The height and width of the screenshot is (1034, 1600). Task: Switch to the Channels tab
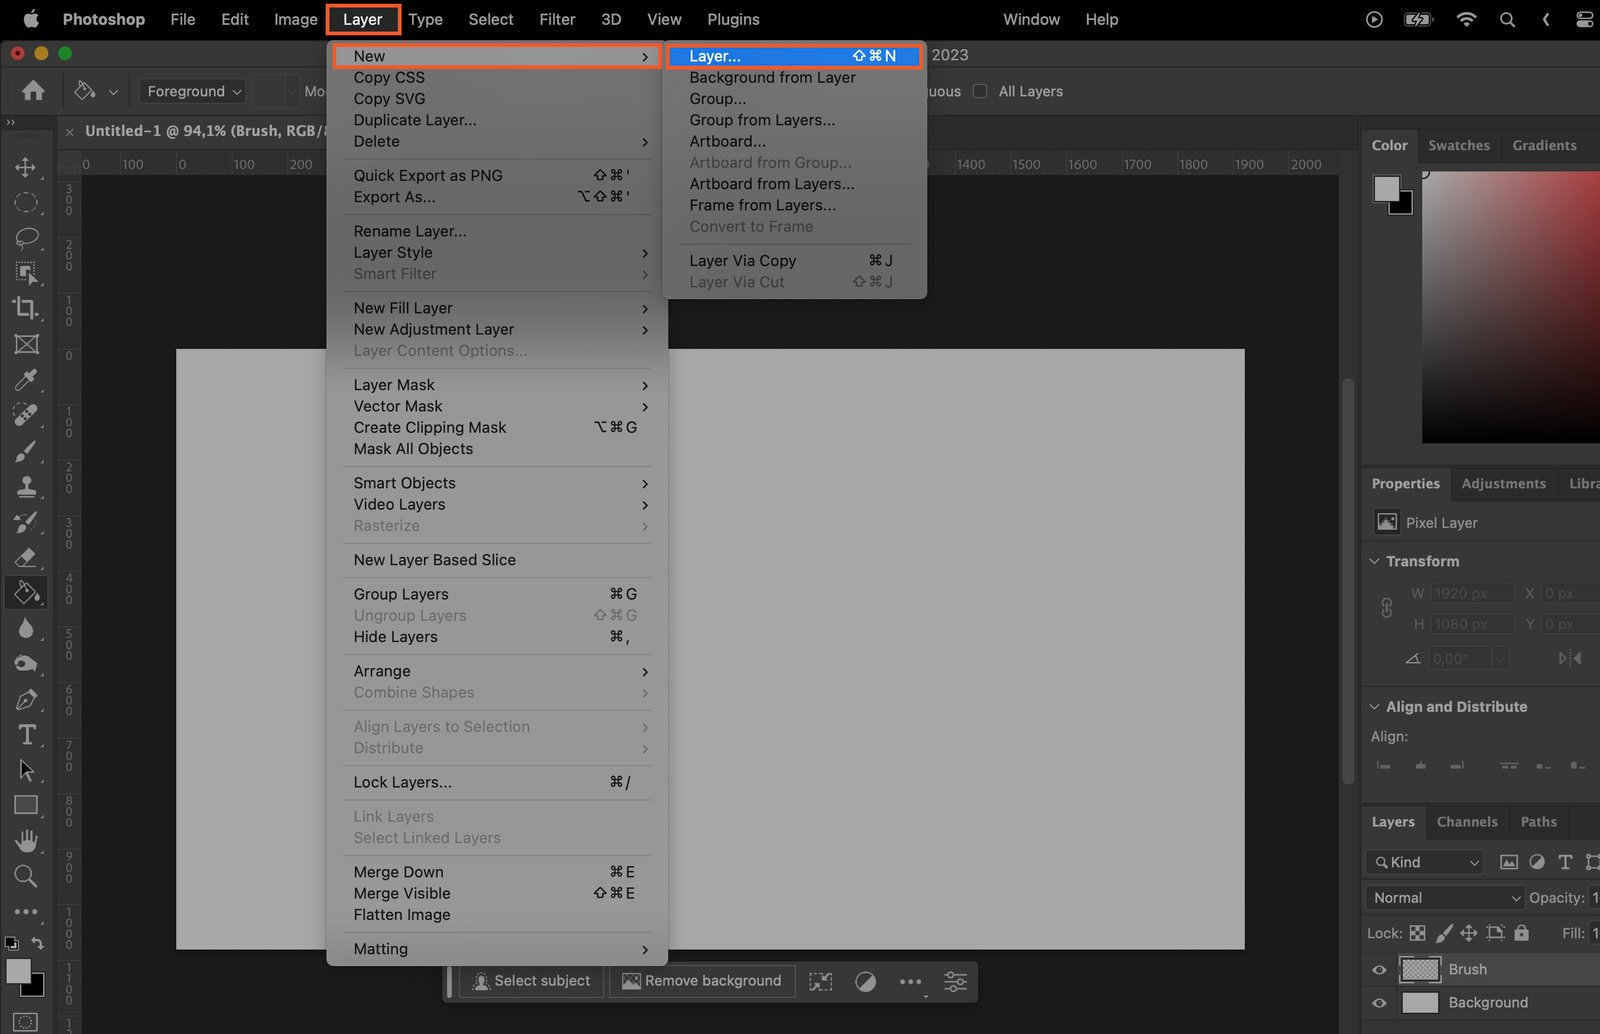(x=1467, y=822)
